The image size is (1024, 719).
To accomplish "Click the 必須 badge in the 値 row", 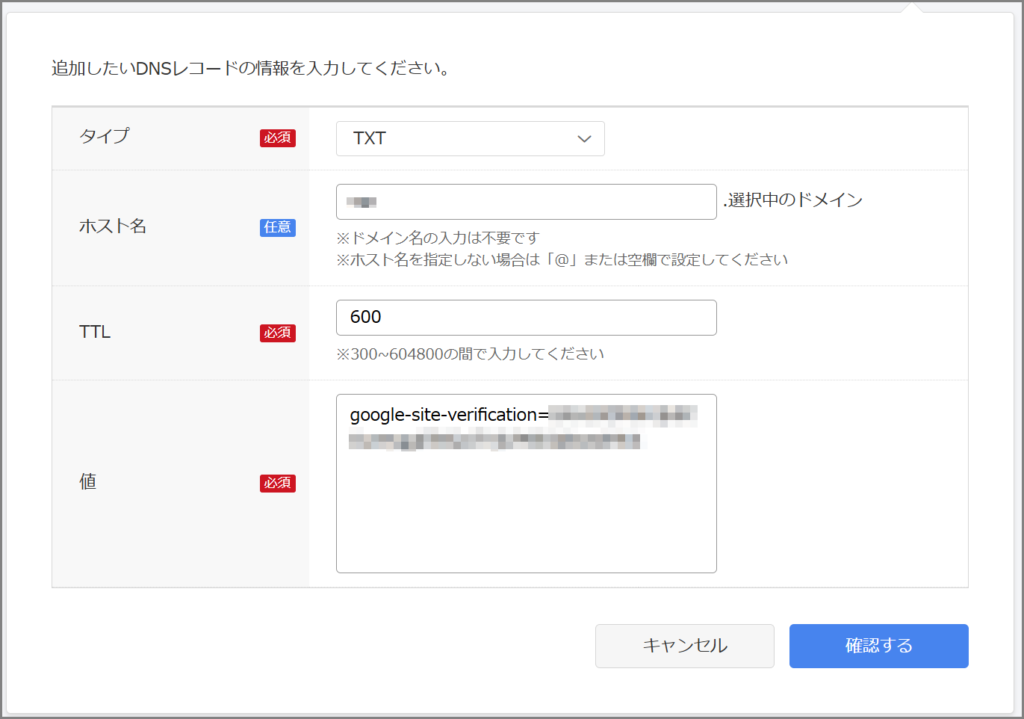I will point(278,483).
